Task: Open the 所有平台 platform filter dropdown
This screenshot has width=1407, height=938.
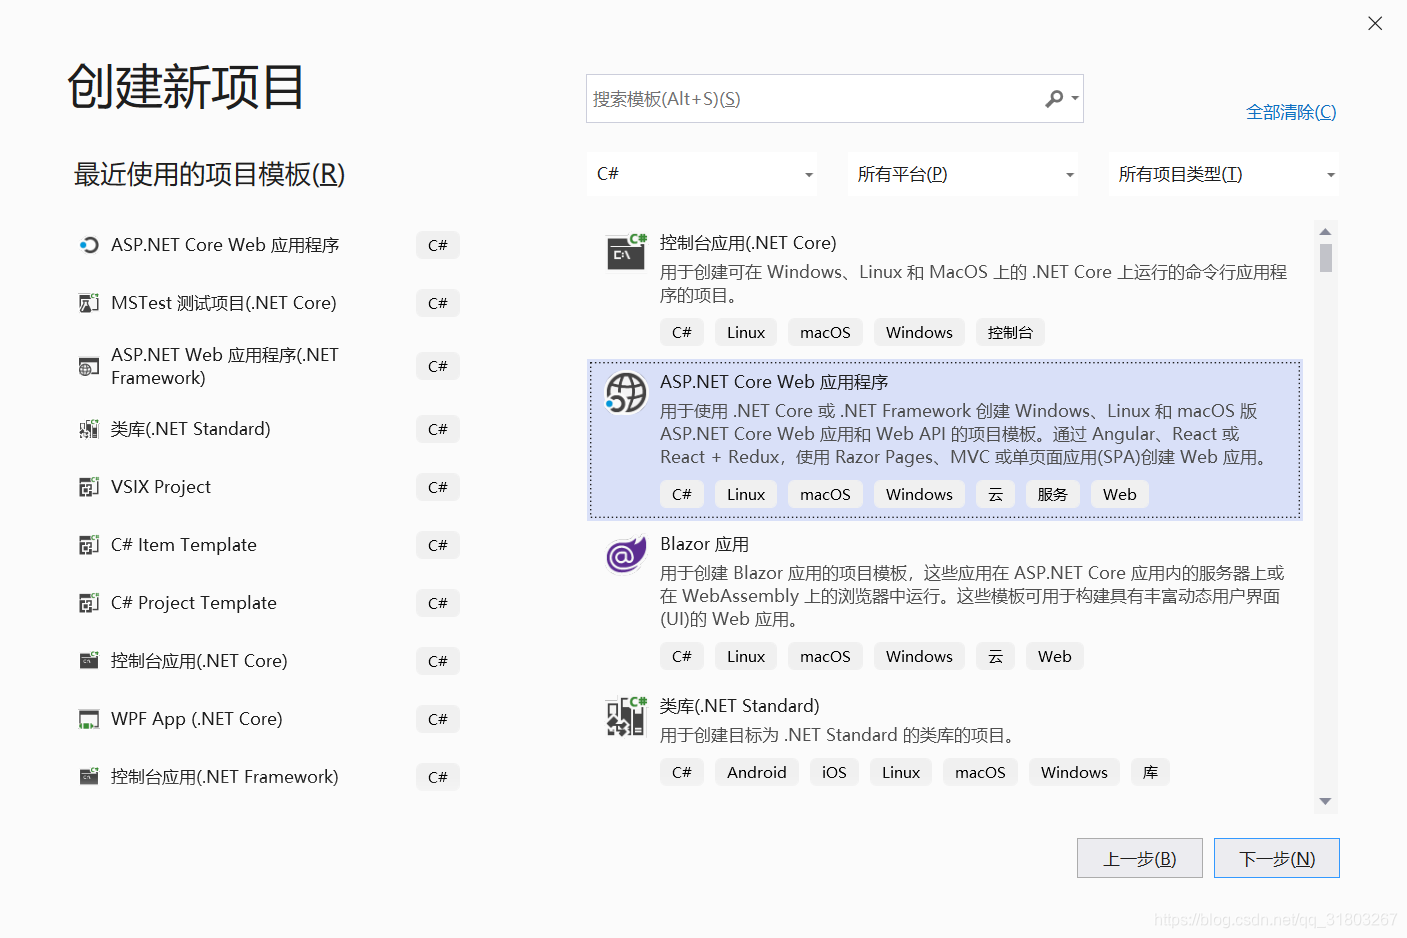Action: click(x=963, y=174)
